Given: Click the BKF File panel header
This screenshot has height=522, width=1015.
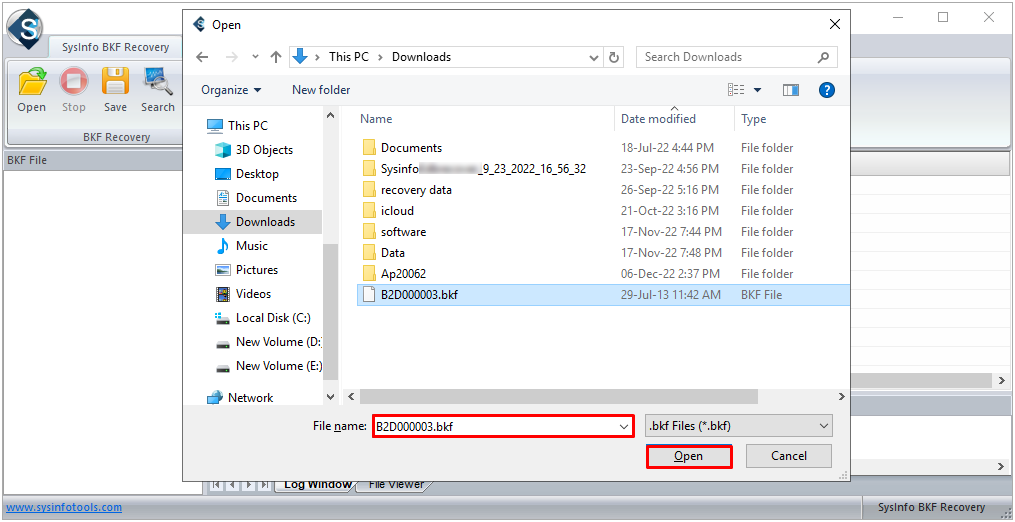Looking at the screenshot, I should point(91,160).
